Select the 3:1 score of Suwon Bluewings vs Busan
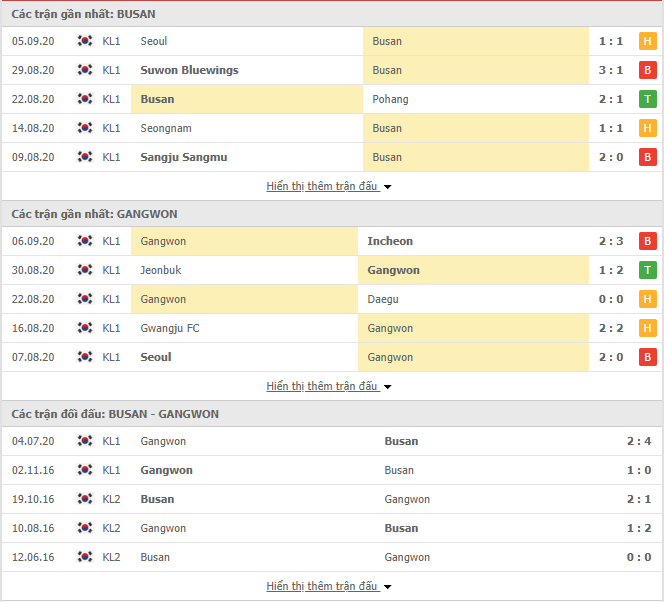The height and width of the screenshot is (602, 664). [611, 70]
